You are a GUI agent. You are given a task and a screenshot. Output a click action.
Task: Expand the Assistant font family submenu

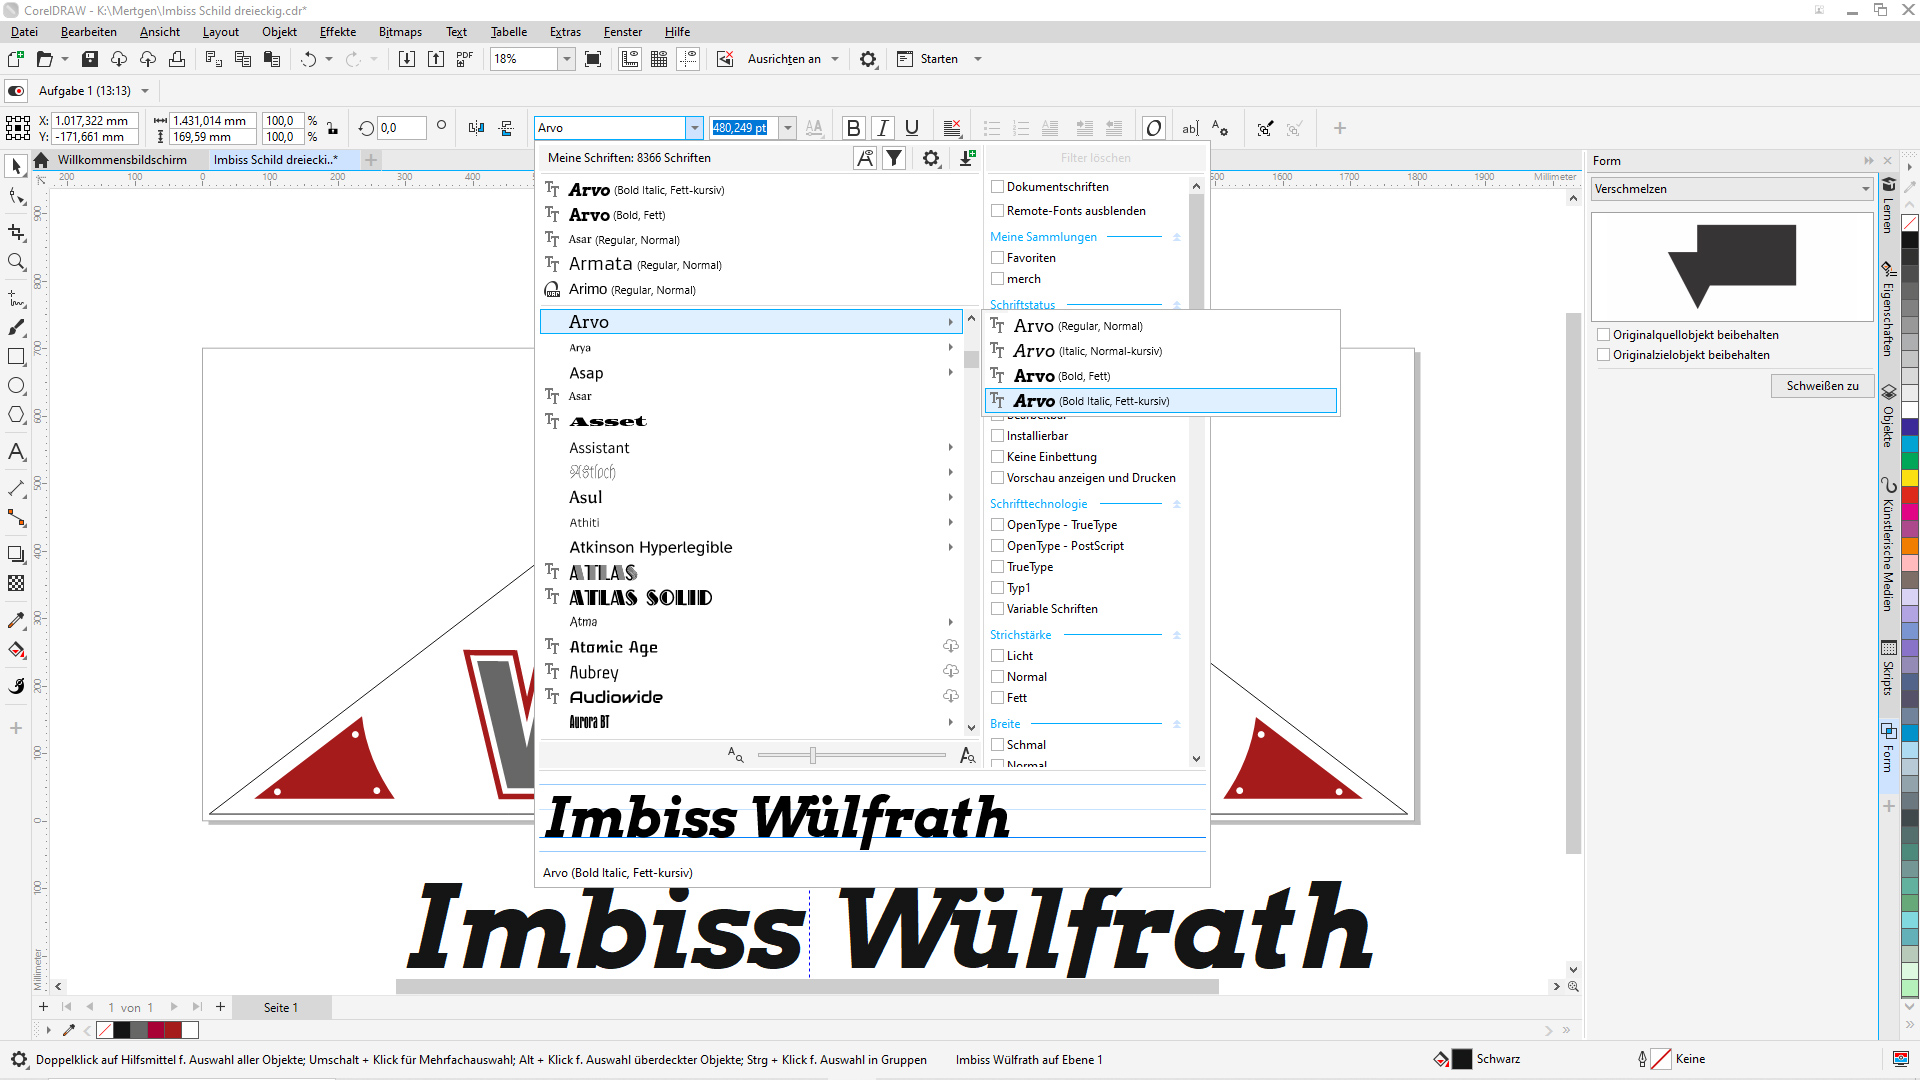tap(950, 448)
